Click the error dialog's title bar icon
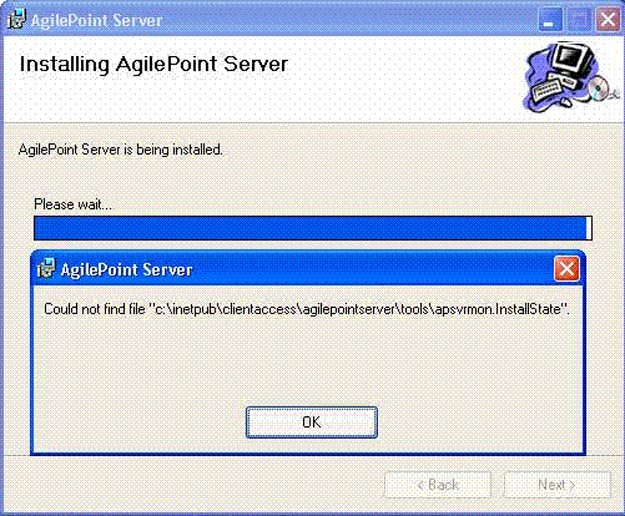 [46, 270]
